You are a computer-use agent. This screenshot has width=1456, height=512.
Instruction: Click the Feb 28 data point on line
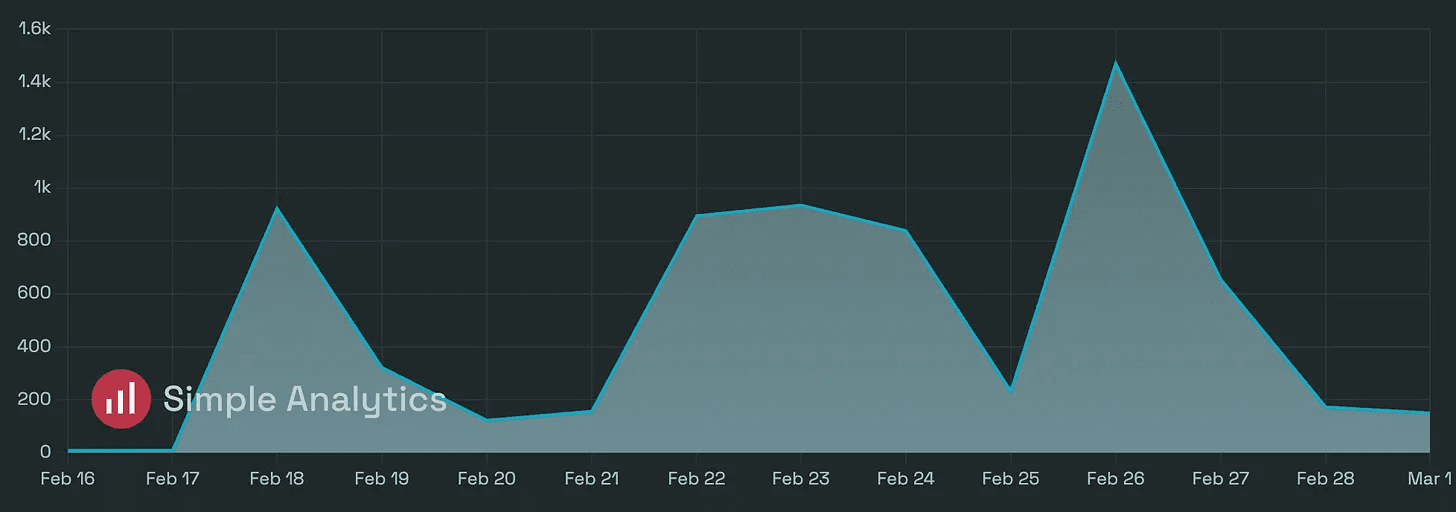coord(1325,406)
